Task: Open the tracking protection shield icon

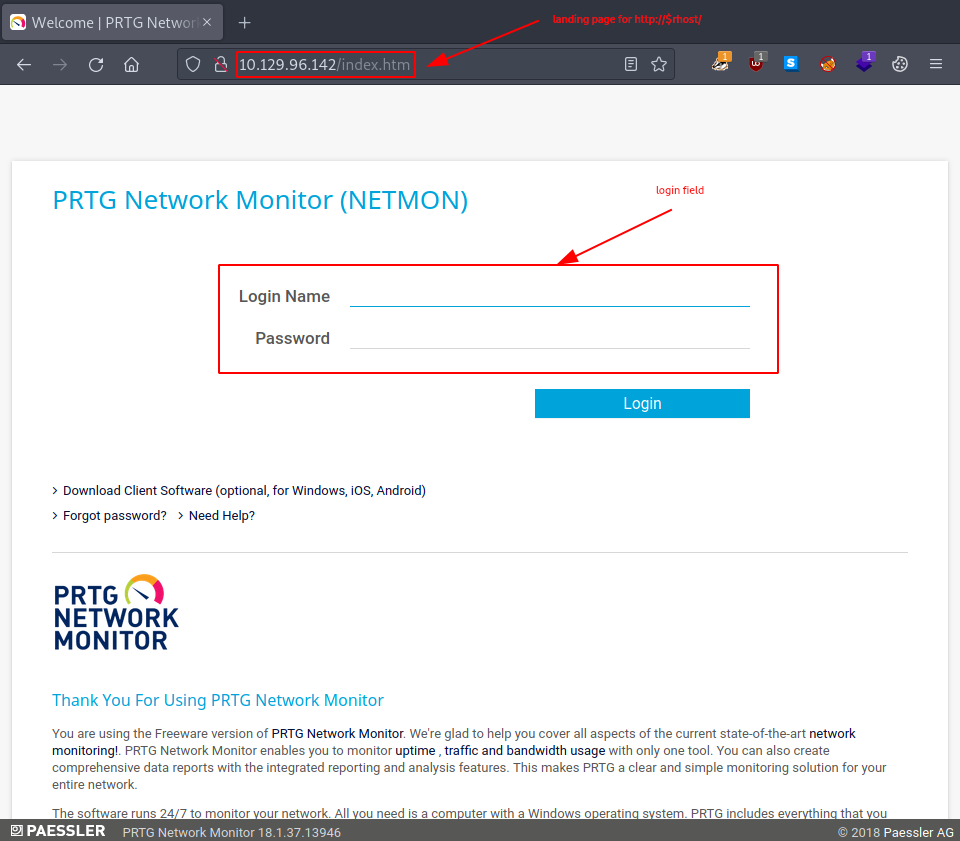Action: [194, 64]
